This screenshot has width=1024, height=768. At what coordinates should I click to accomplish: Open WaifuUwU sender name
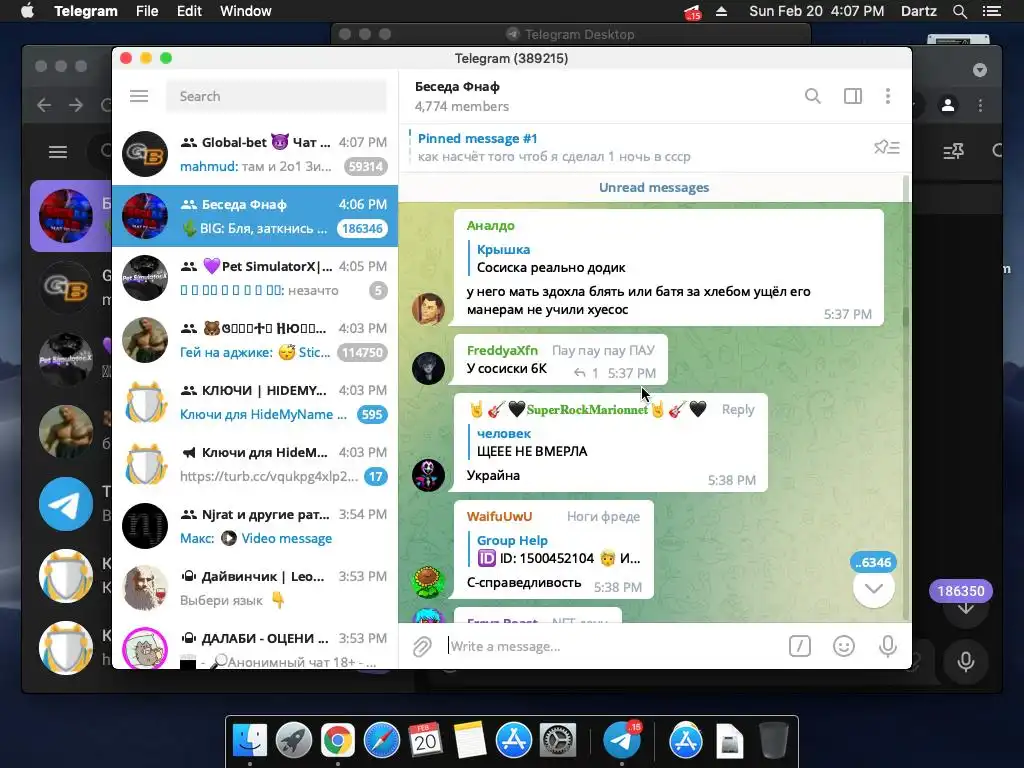click(x=500, y=517)
